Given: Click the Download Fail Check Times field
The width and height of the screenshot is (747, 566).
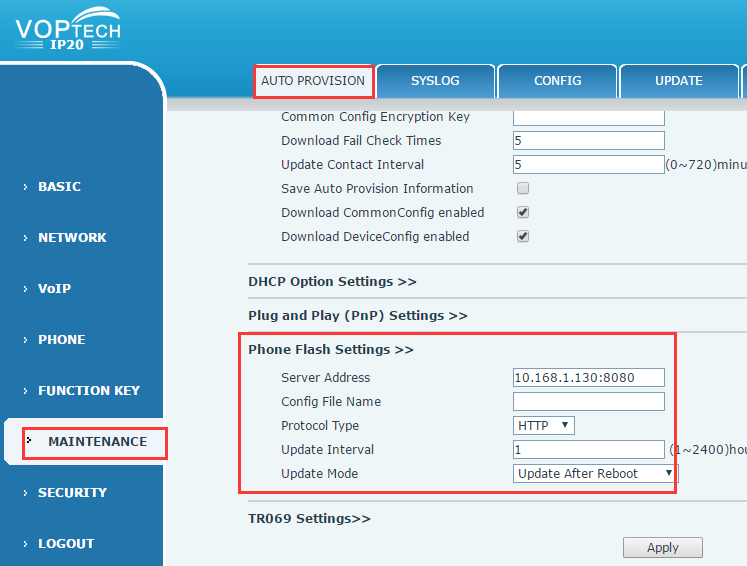Looking at the screenshot, I should [x=588, y=141].
